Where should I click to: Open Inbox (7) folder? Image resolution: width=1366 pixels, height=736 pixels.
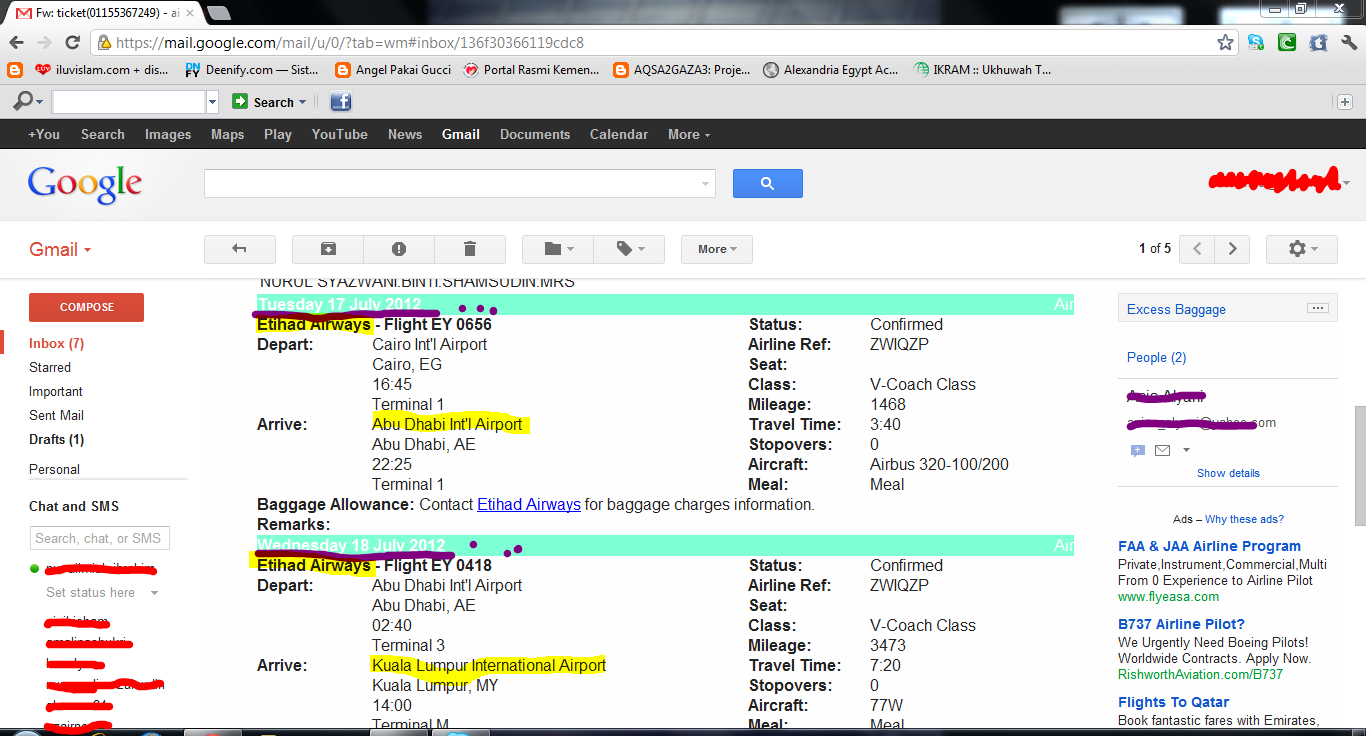[56, 343]
